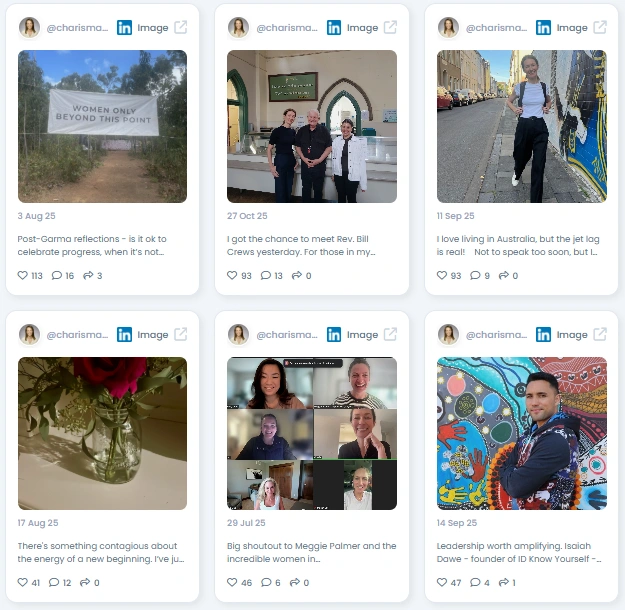
Task: Click the comment icon showing 6 comments
Action: point(266,582)
